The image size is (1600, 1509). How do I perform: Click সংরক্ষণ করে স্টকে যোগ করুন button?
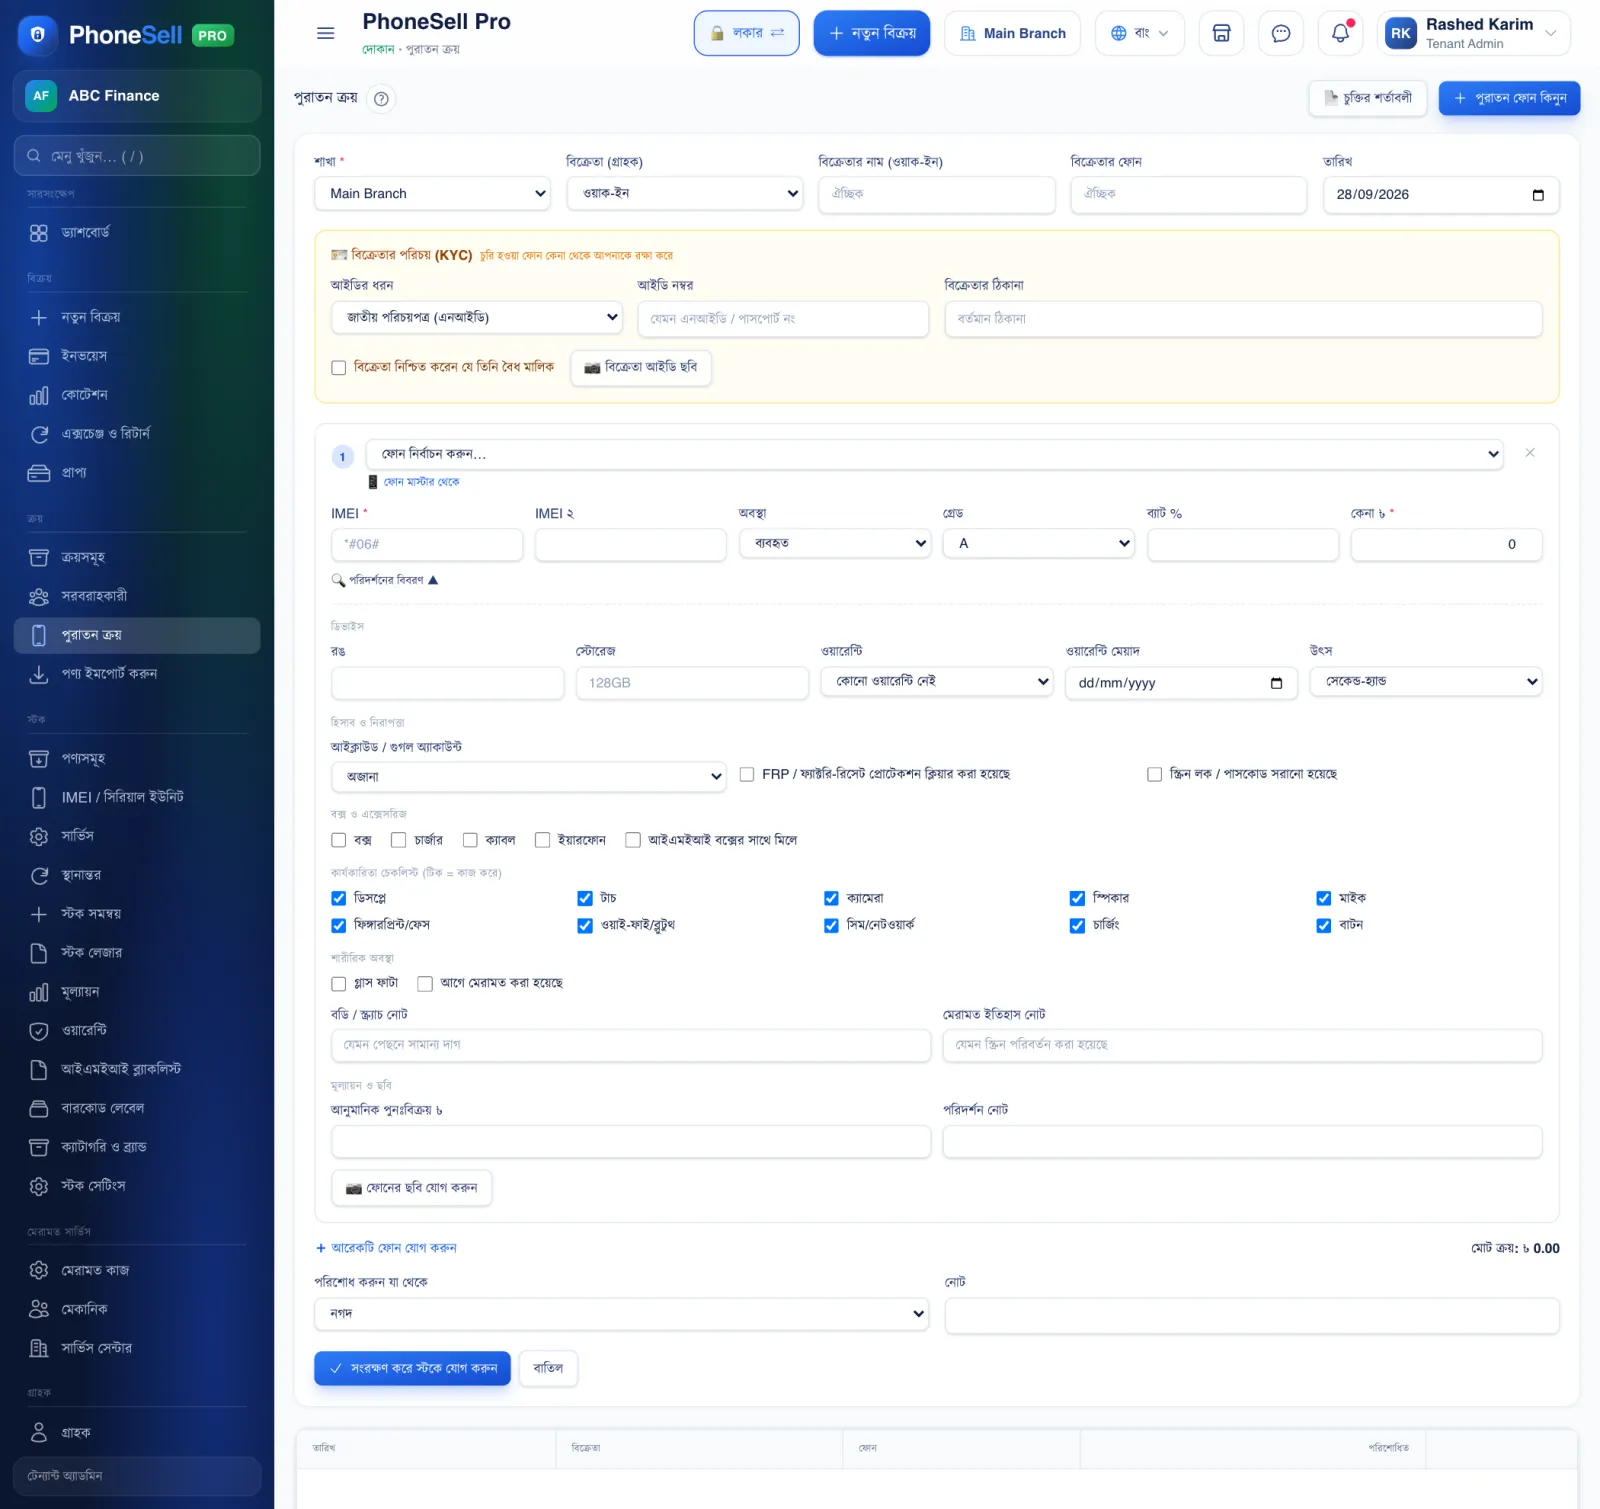[x=412, y=1368]
